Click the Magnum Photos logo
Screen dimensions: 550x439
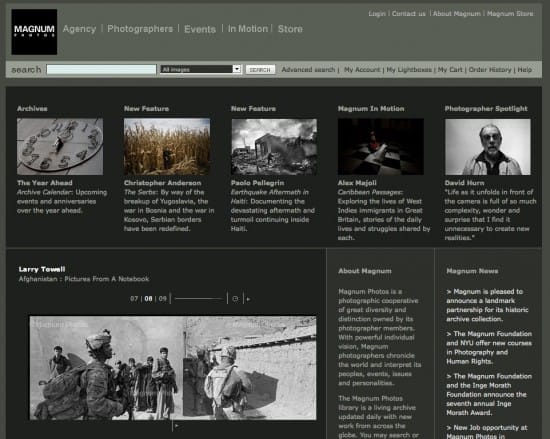(34, 32)
